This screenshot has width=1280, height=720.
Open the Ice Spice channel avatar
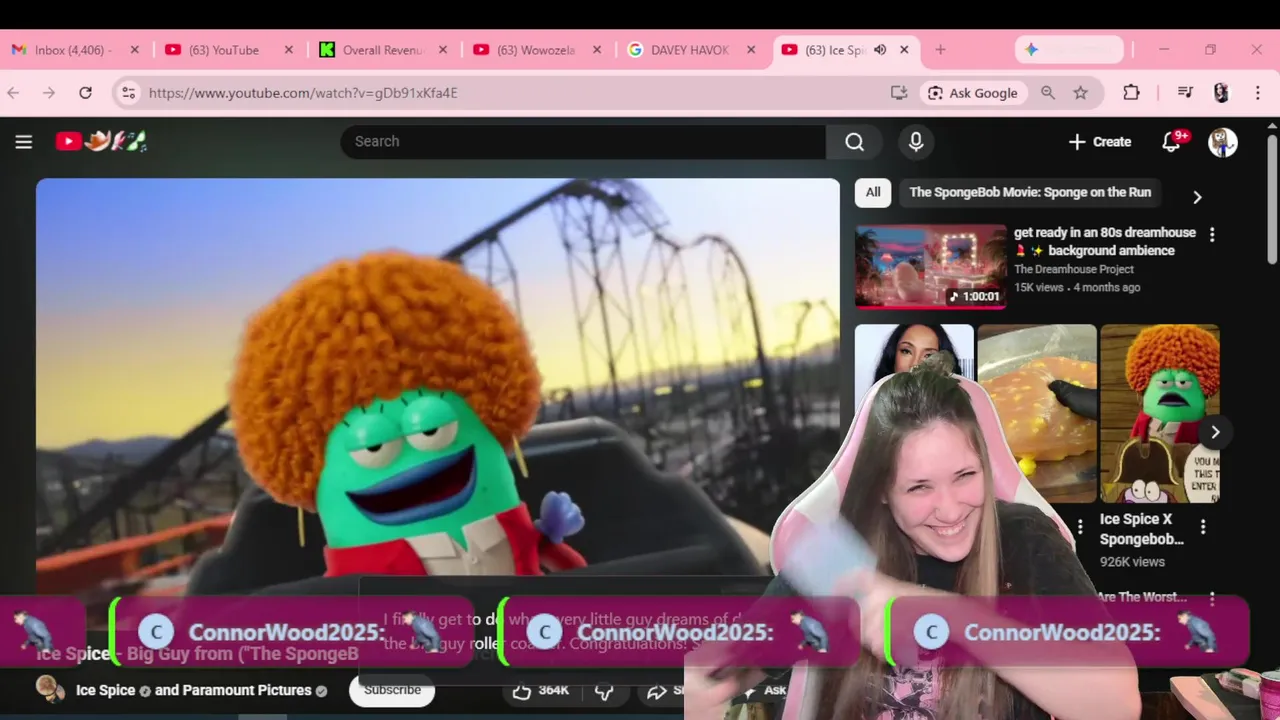[50, 690]
